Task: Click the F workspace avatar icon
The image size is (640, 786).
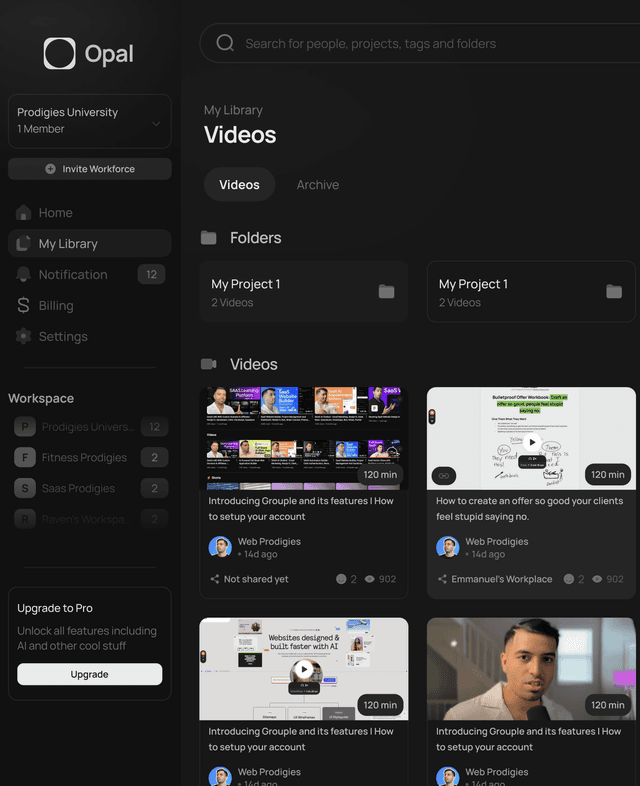Action: point(25,457)
